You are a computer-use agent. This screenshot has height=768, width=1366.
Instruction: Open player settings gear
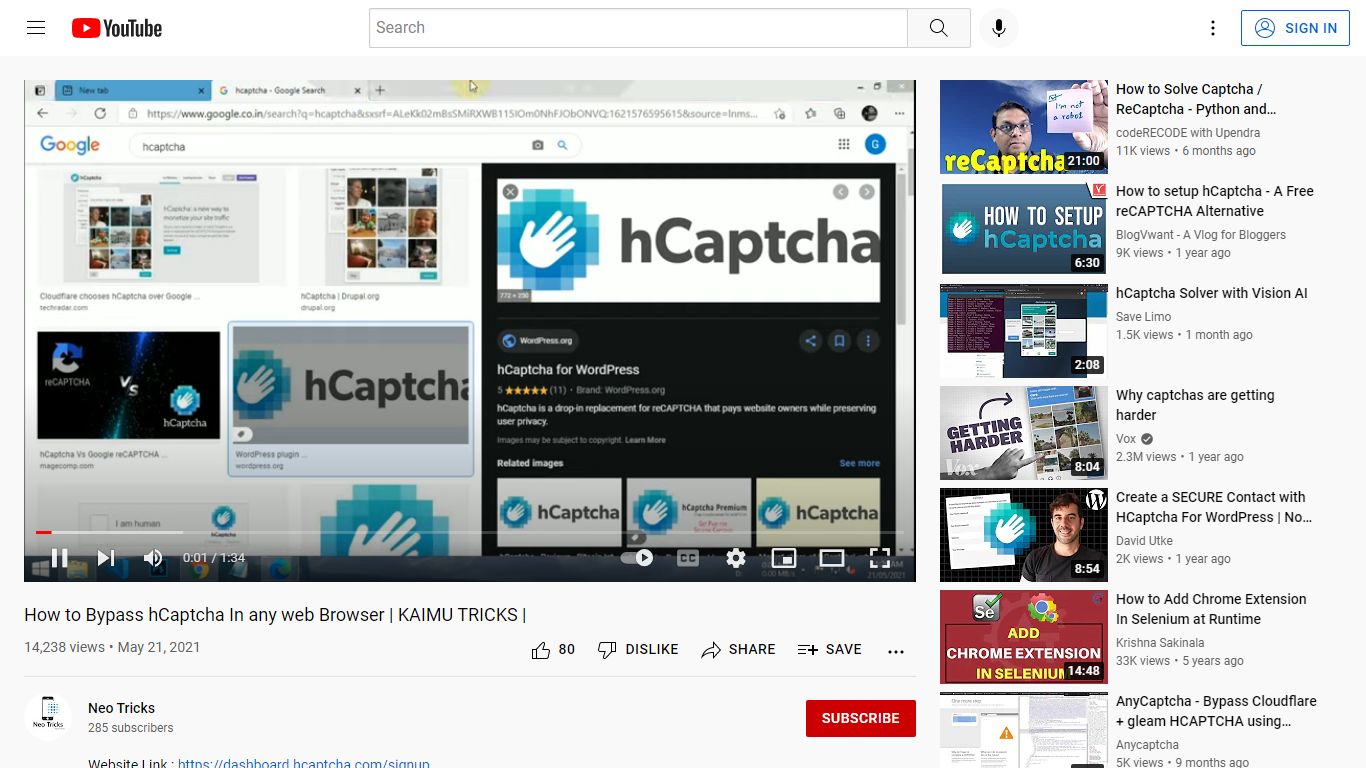736,558
